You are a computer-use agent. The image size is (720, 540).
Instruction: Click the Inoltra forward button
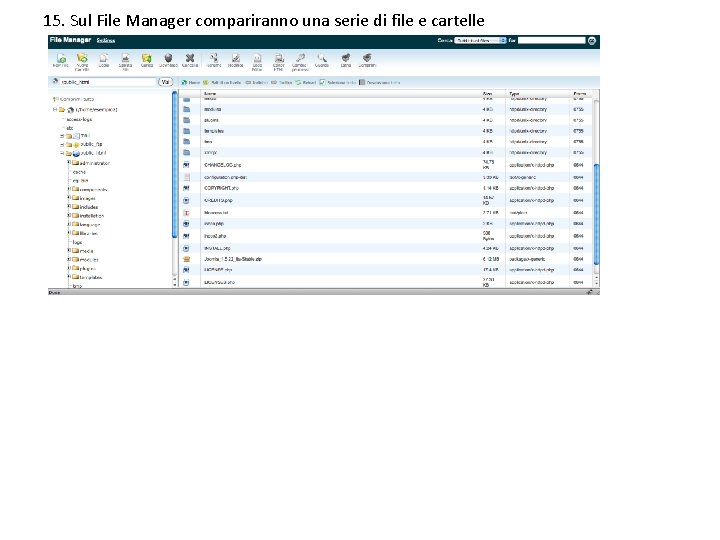282,83
